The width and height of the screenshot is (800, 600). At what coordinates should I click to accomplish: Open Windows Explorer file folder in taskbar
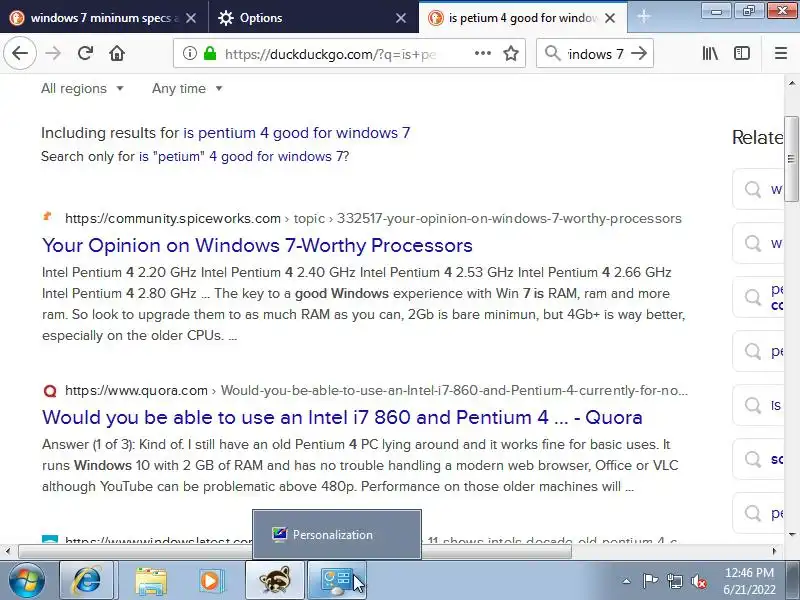pyautogui.click(x=151, y=581)
